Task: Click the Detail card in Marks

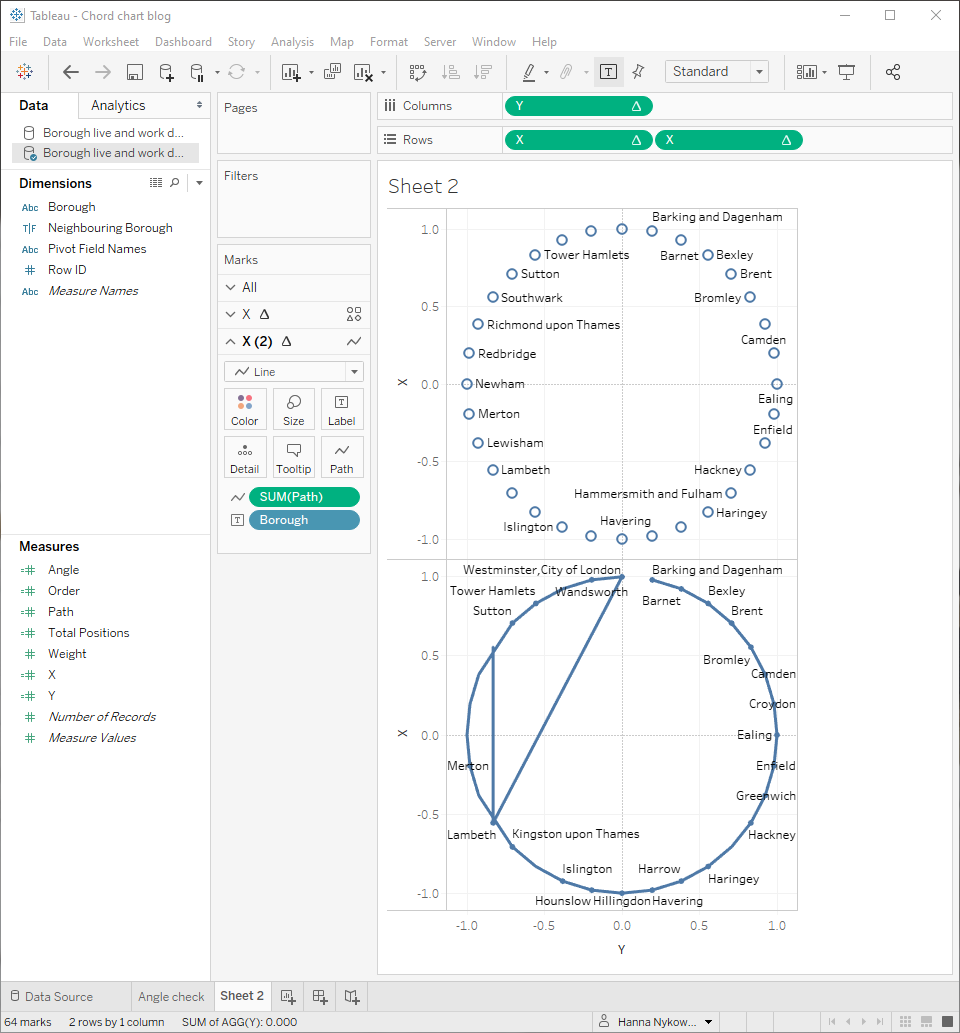Action: 245,457
